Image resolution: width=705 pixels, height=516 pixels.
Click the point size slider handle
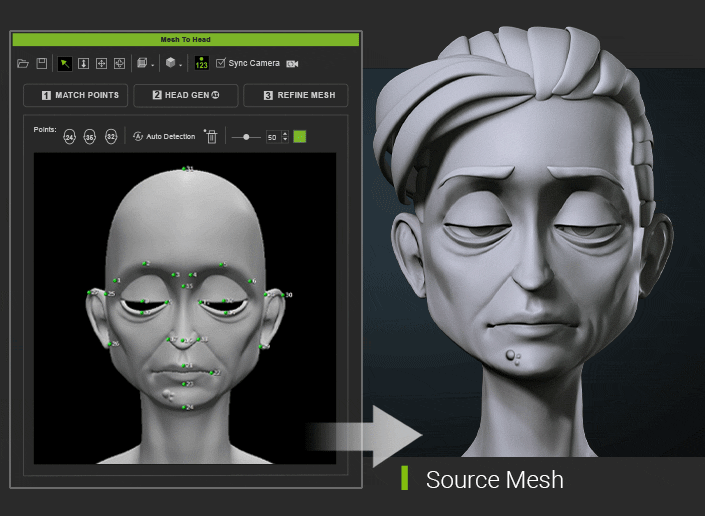[x=246, y=136]
